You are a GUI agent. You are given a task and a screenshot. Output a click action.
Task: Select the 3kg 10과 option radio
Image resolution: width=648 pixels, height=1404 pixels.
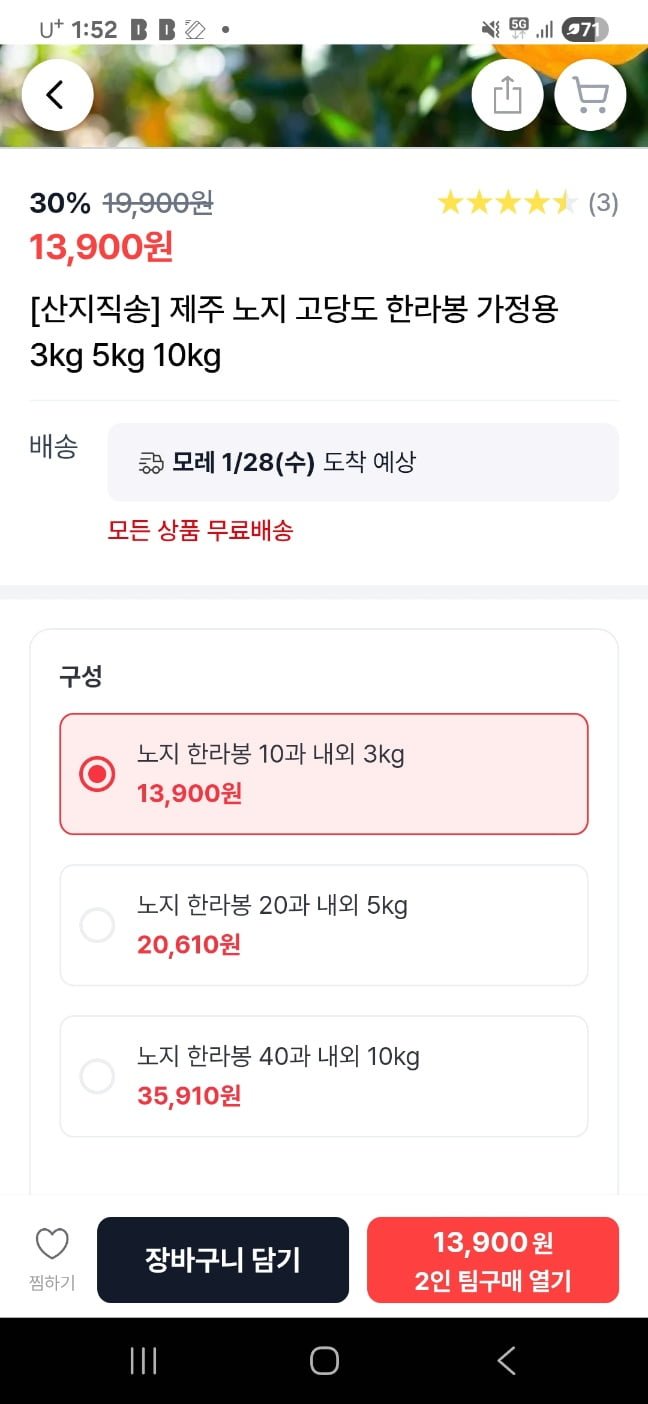pos(97,774)
